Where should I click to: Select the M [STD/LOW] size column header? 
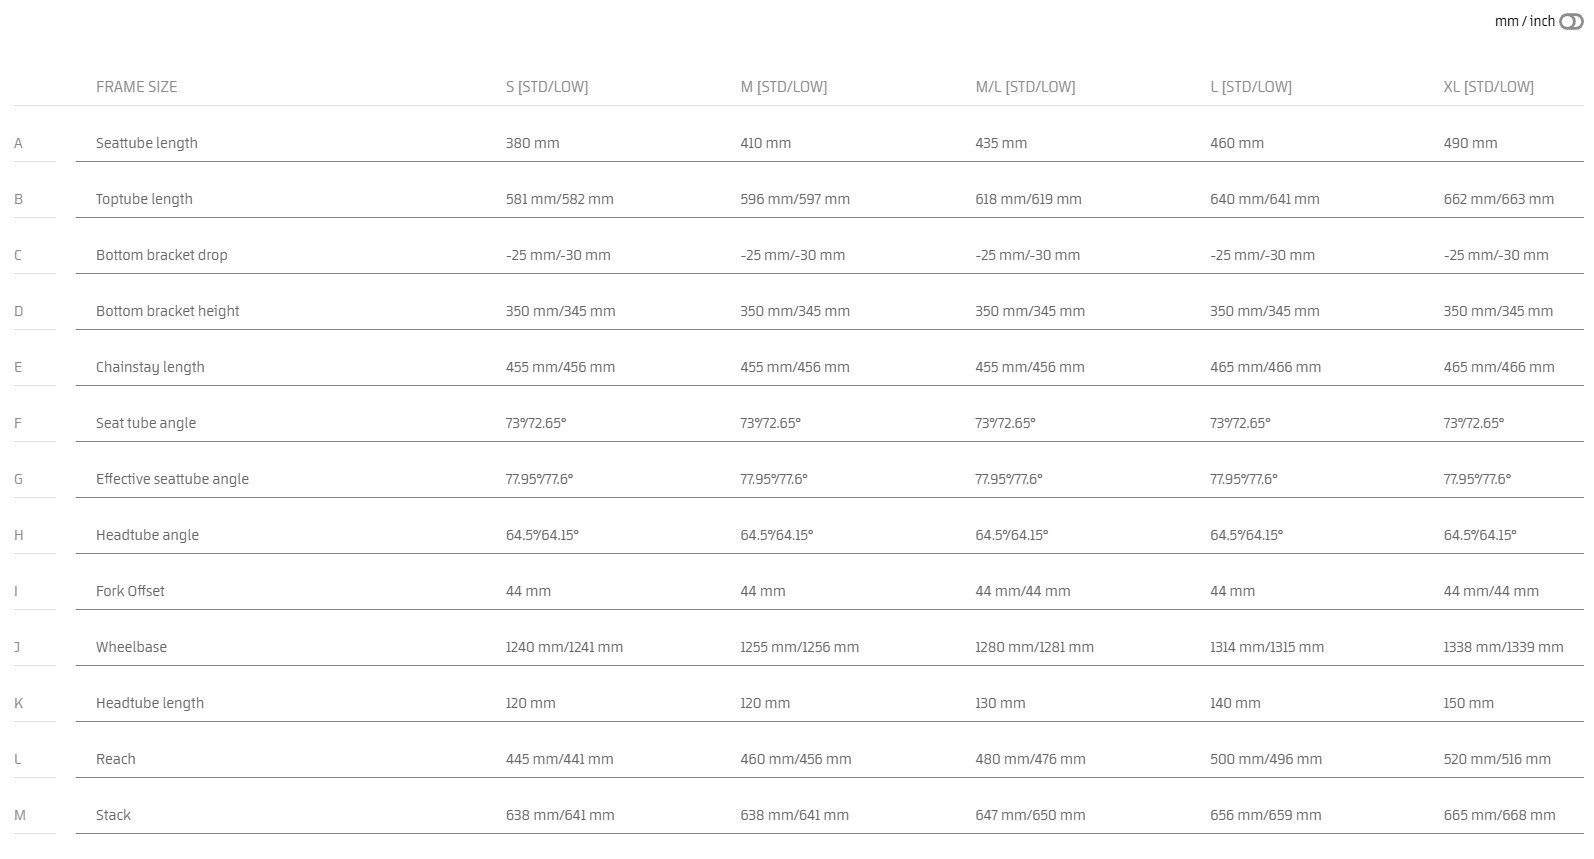coord(783,87)
